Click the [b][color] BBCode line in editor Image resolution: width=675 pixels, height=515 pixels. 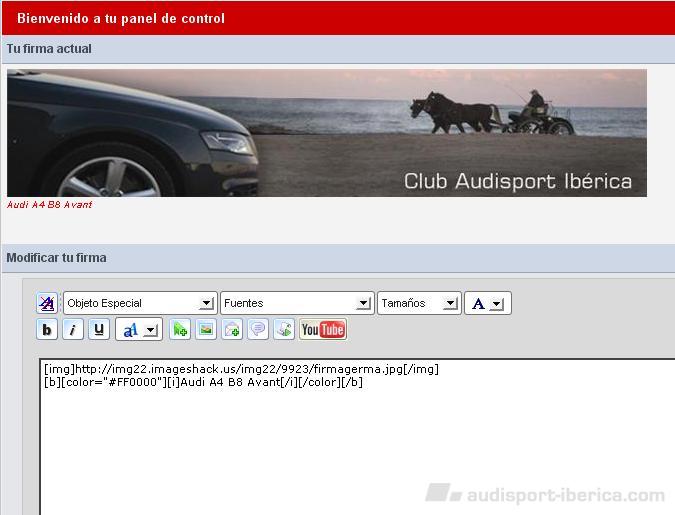point(203,382)
